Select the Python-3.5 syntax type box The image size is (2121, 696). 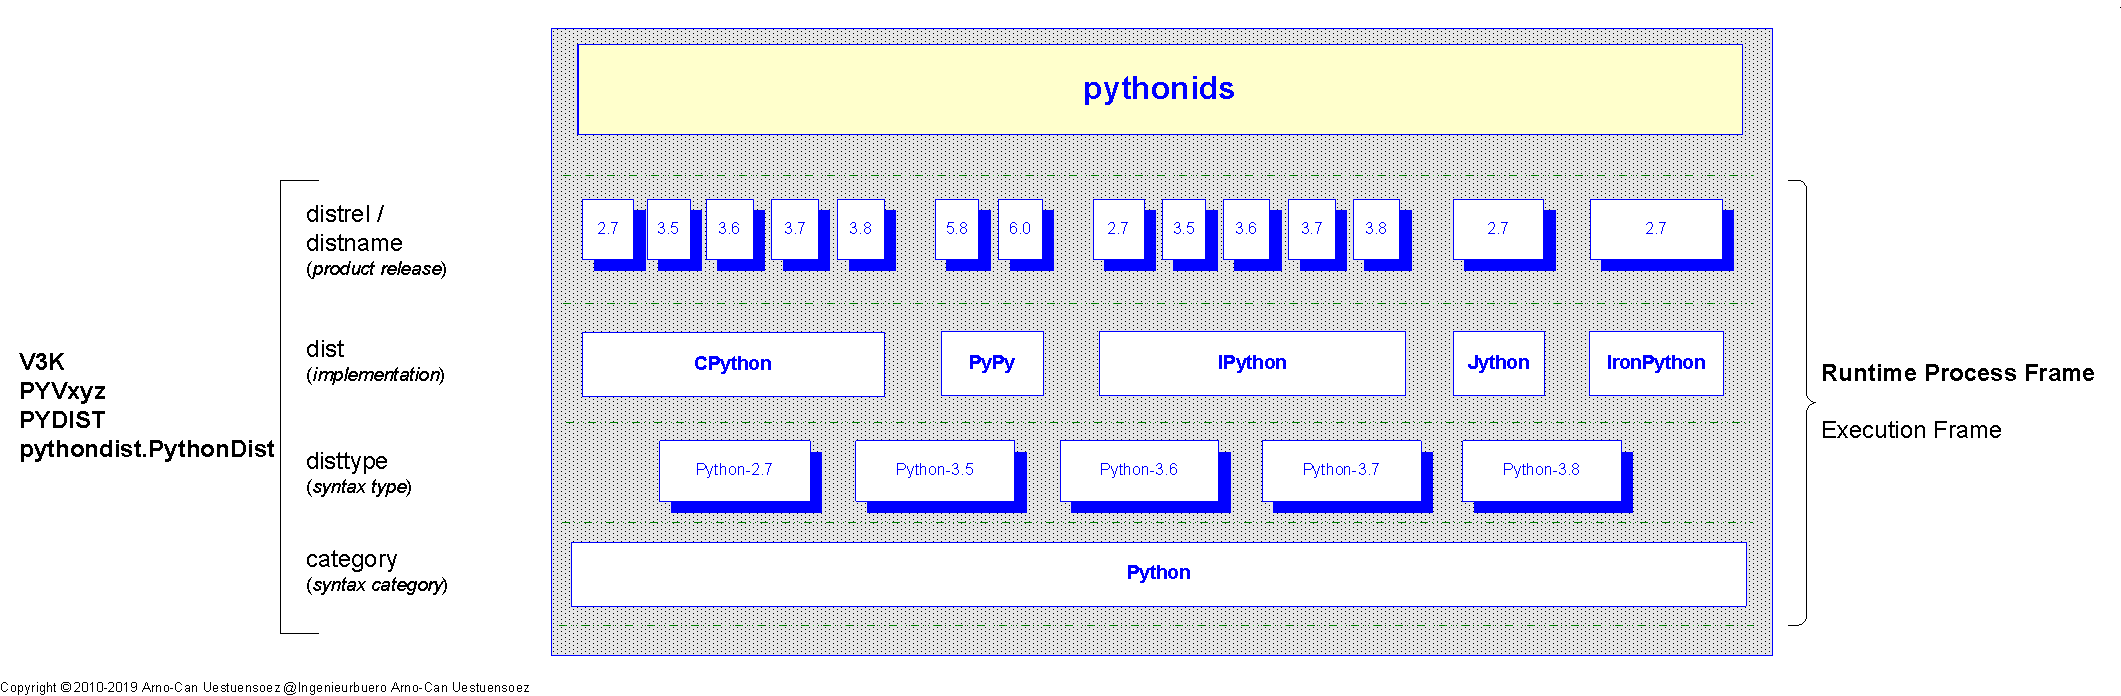[934, 470]
